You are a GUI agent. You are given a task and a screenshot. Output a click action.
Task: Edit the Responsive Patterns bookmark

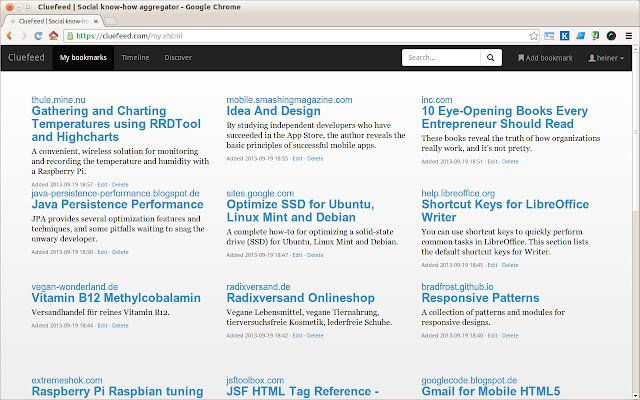point(493,336)
